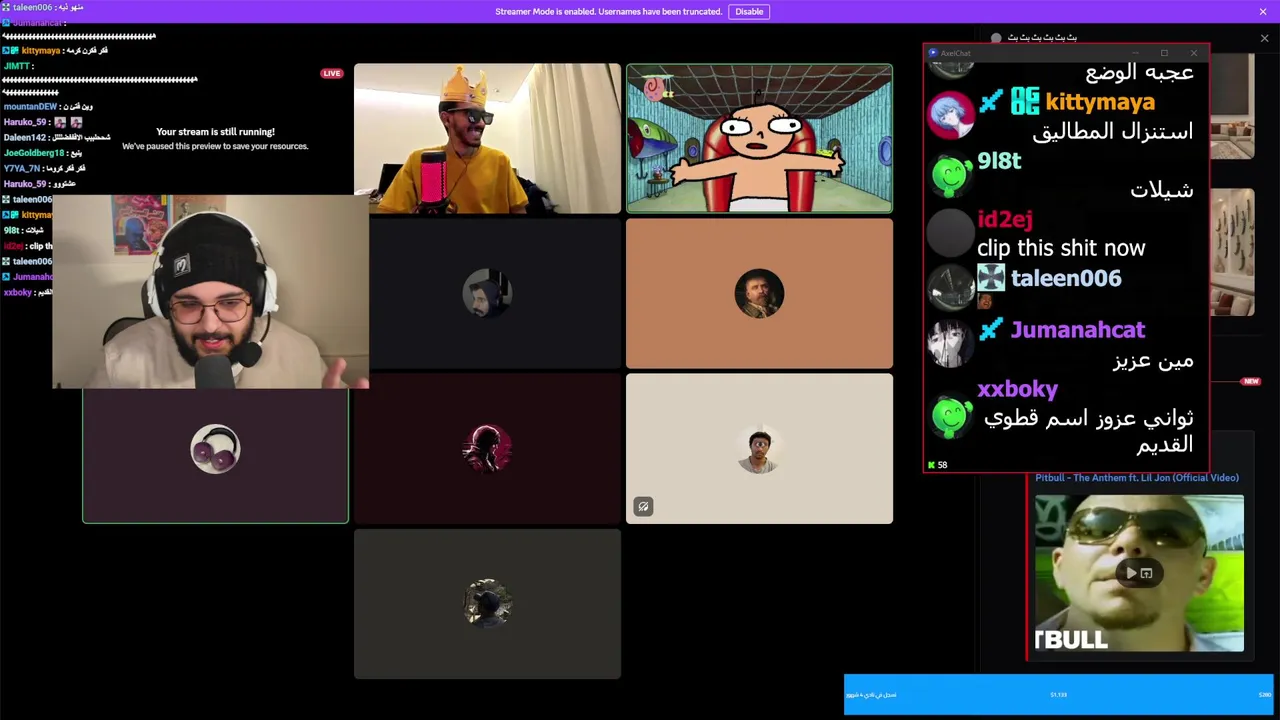The height and width of the screenshot is (720, 1280).
Task: Click 'Your stream is still running!' notice
Action: pos(215,132)
